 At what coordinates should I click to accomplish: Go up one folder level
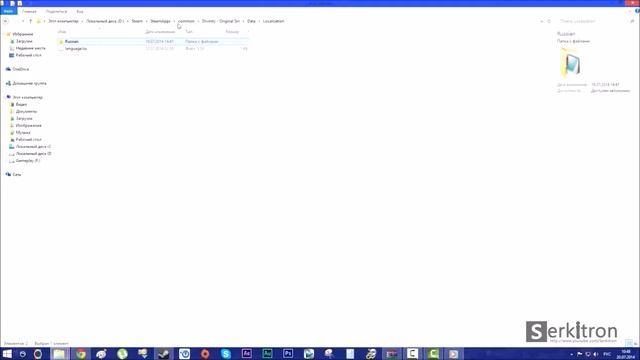coord(30,21)
